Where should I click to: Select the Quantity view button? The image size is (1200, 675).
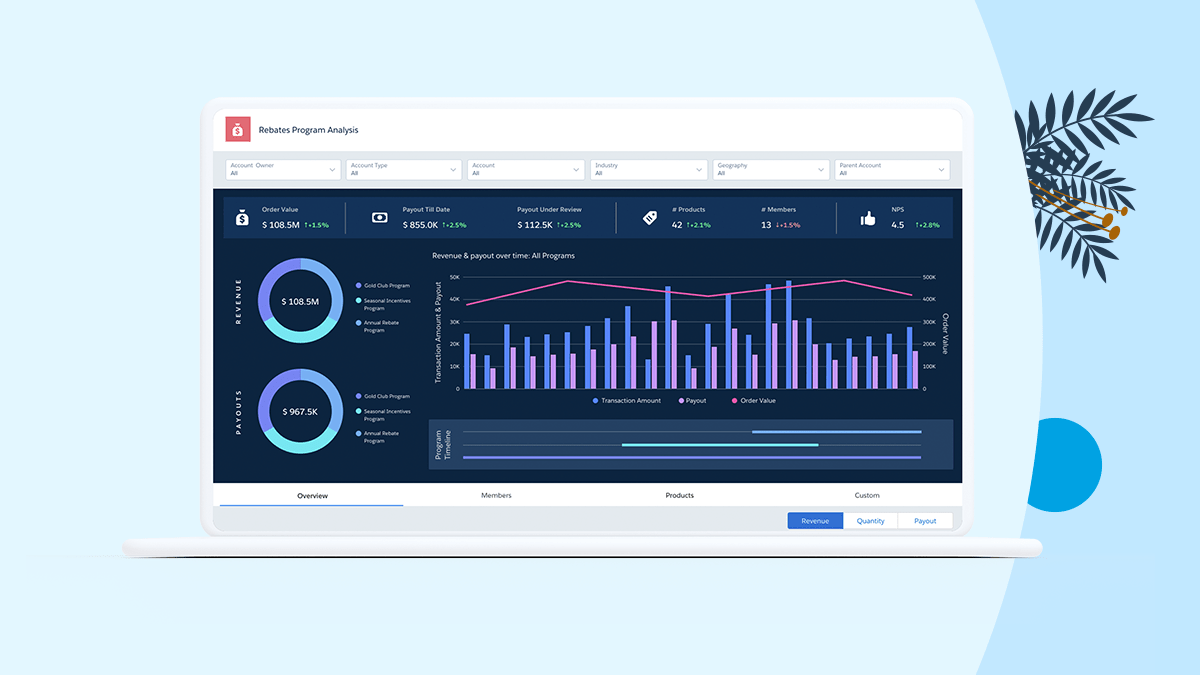click(870, 521)
